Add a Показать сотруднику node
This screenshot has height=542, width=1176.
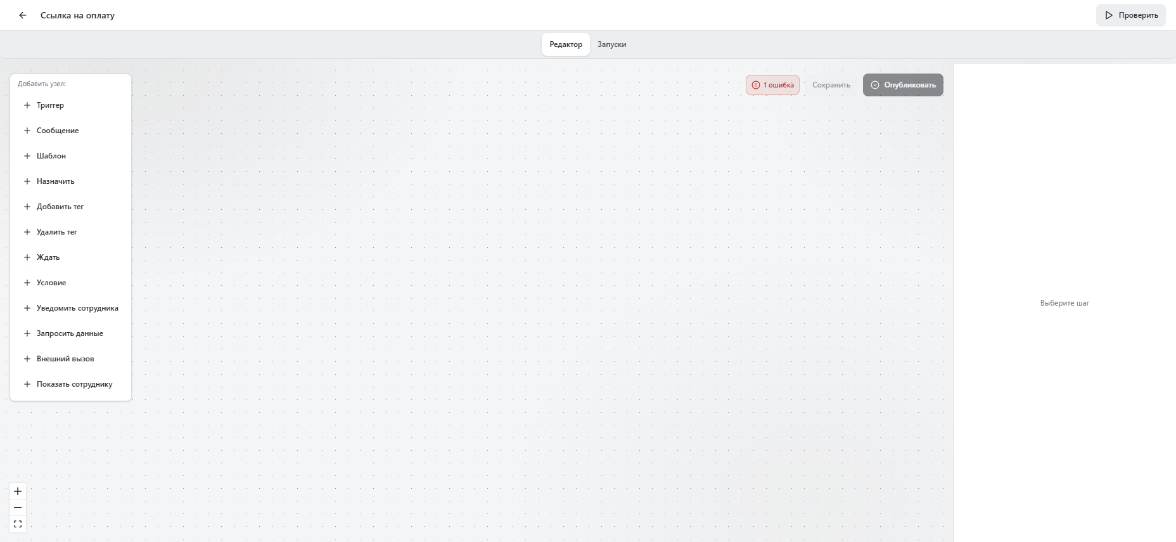70,384
